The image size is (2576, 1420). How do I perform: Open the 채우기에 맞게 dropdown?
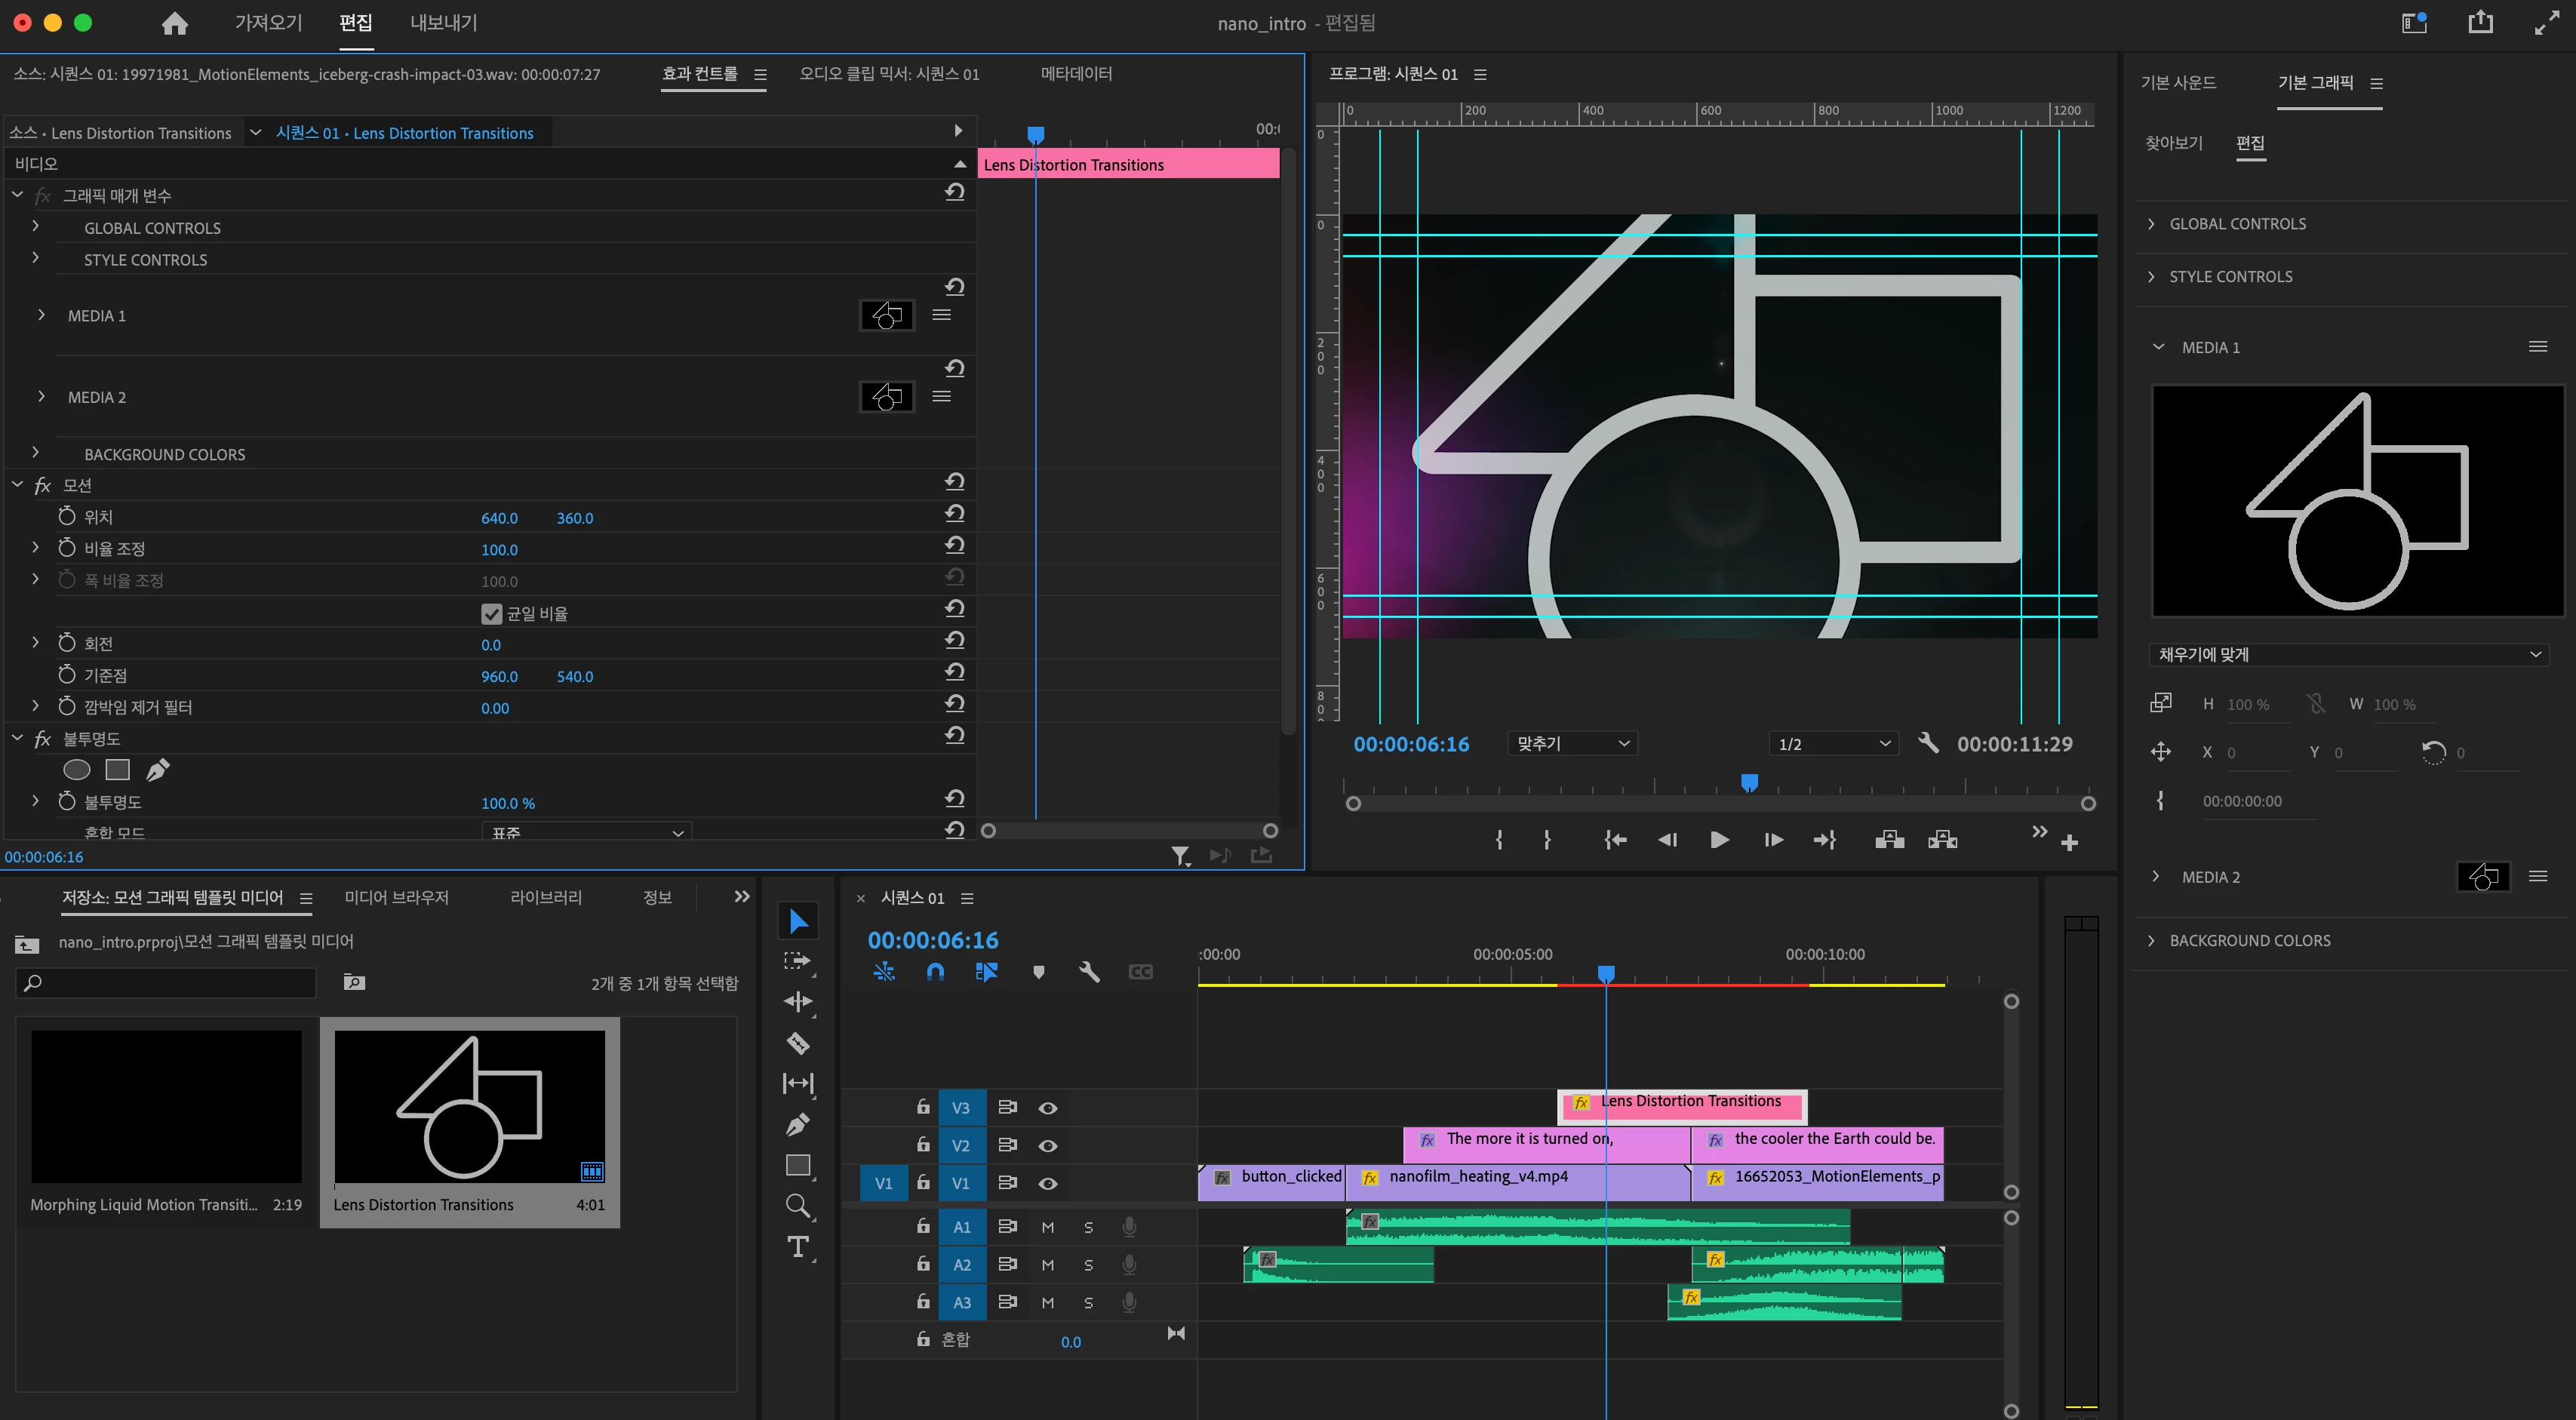point(2347,654)
